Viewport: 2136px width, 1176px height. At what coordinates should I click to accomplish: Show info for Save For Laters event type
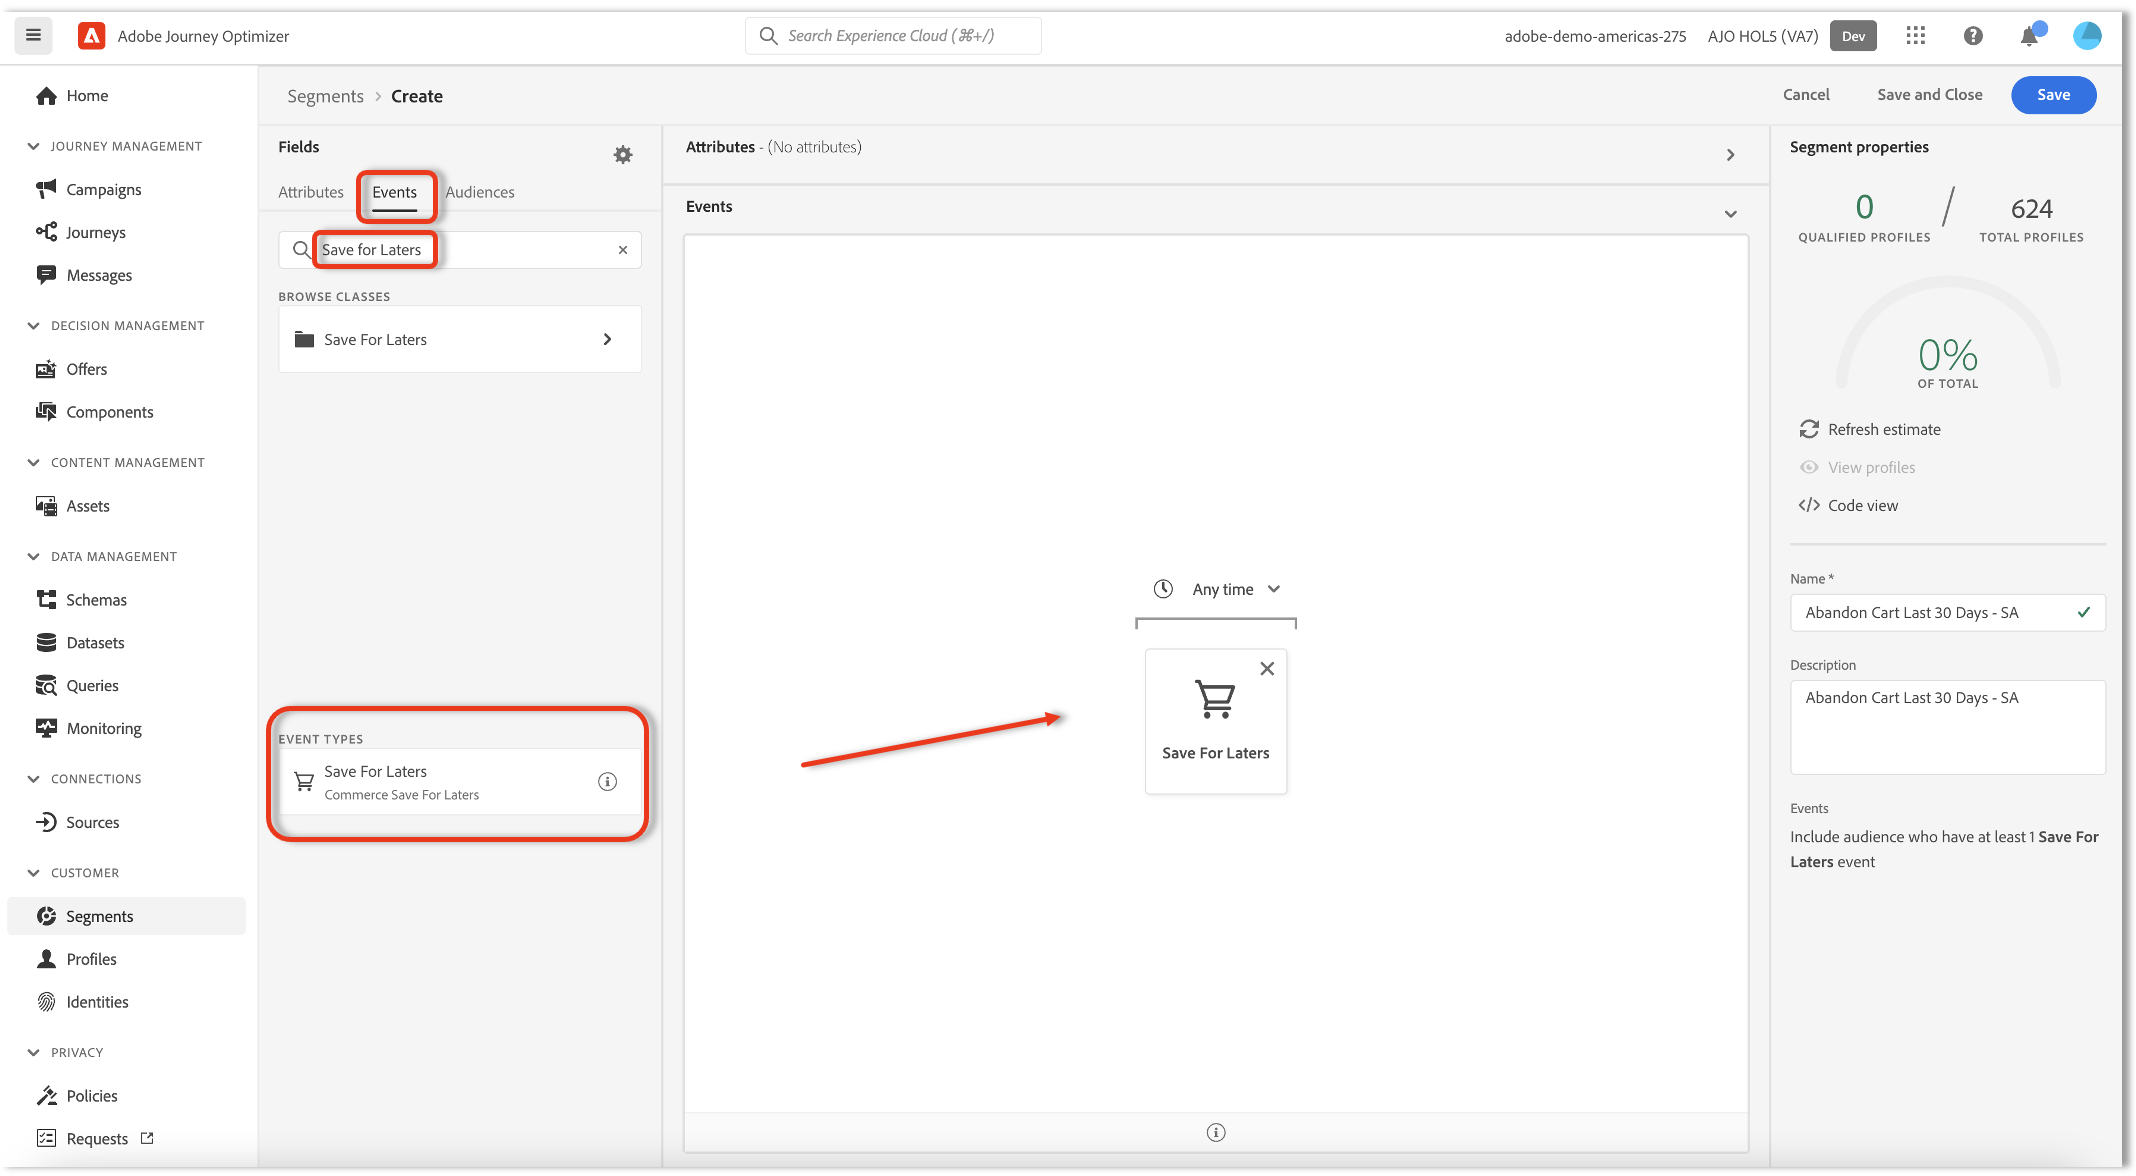coord(607,782)
